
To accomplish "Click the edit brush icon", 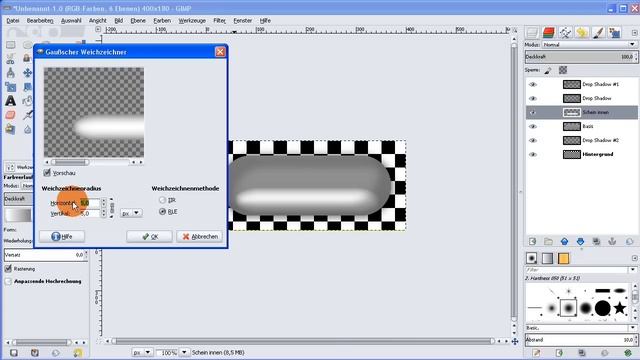I will click(536, 353).
